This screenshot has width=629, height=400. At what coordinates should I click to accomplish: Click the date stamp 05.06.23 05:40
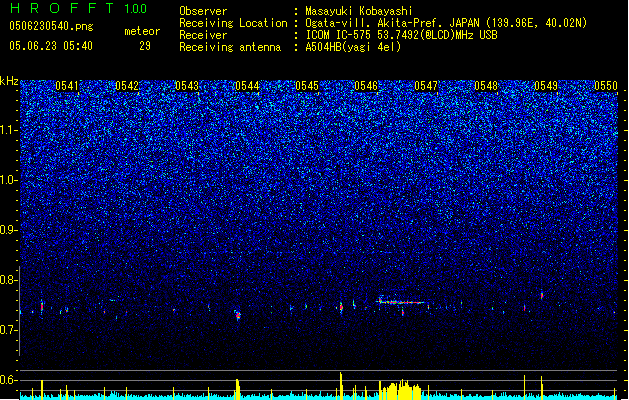pyautogui.click(x=51, y=46)
